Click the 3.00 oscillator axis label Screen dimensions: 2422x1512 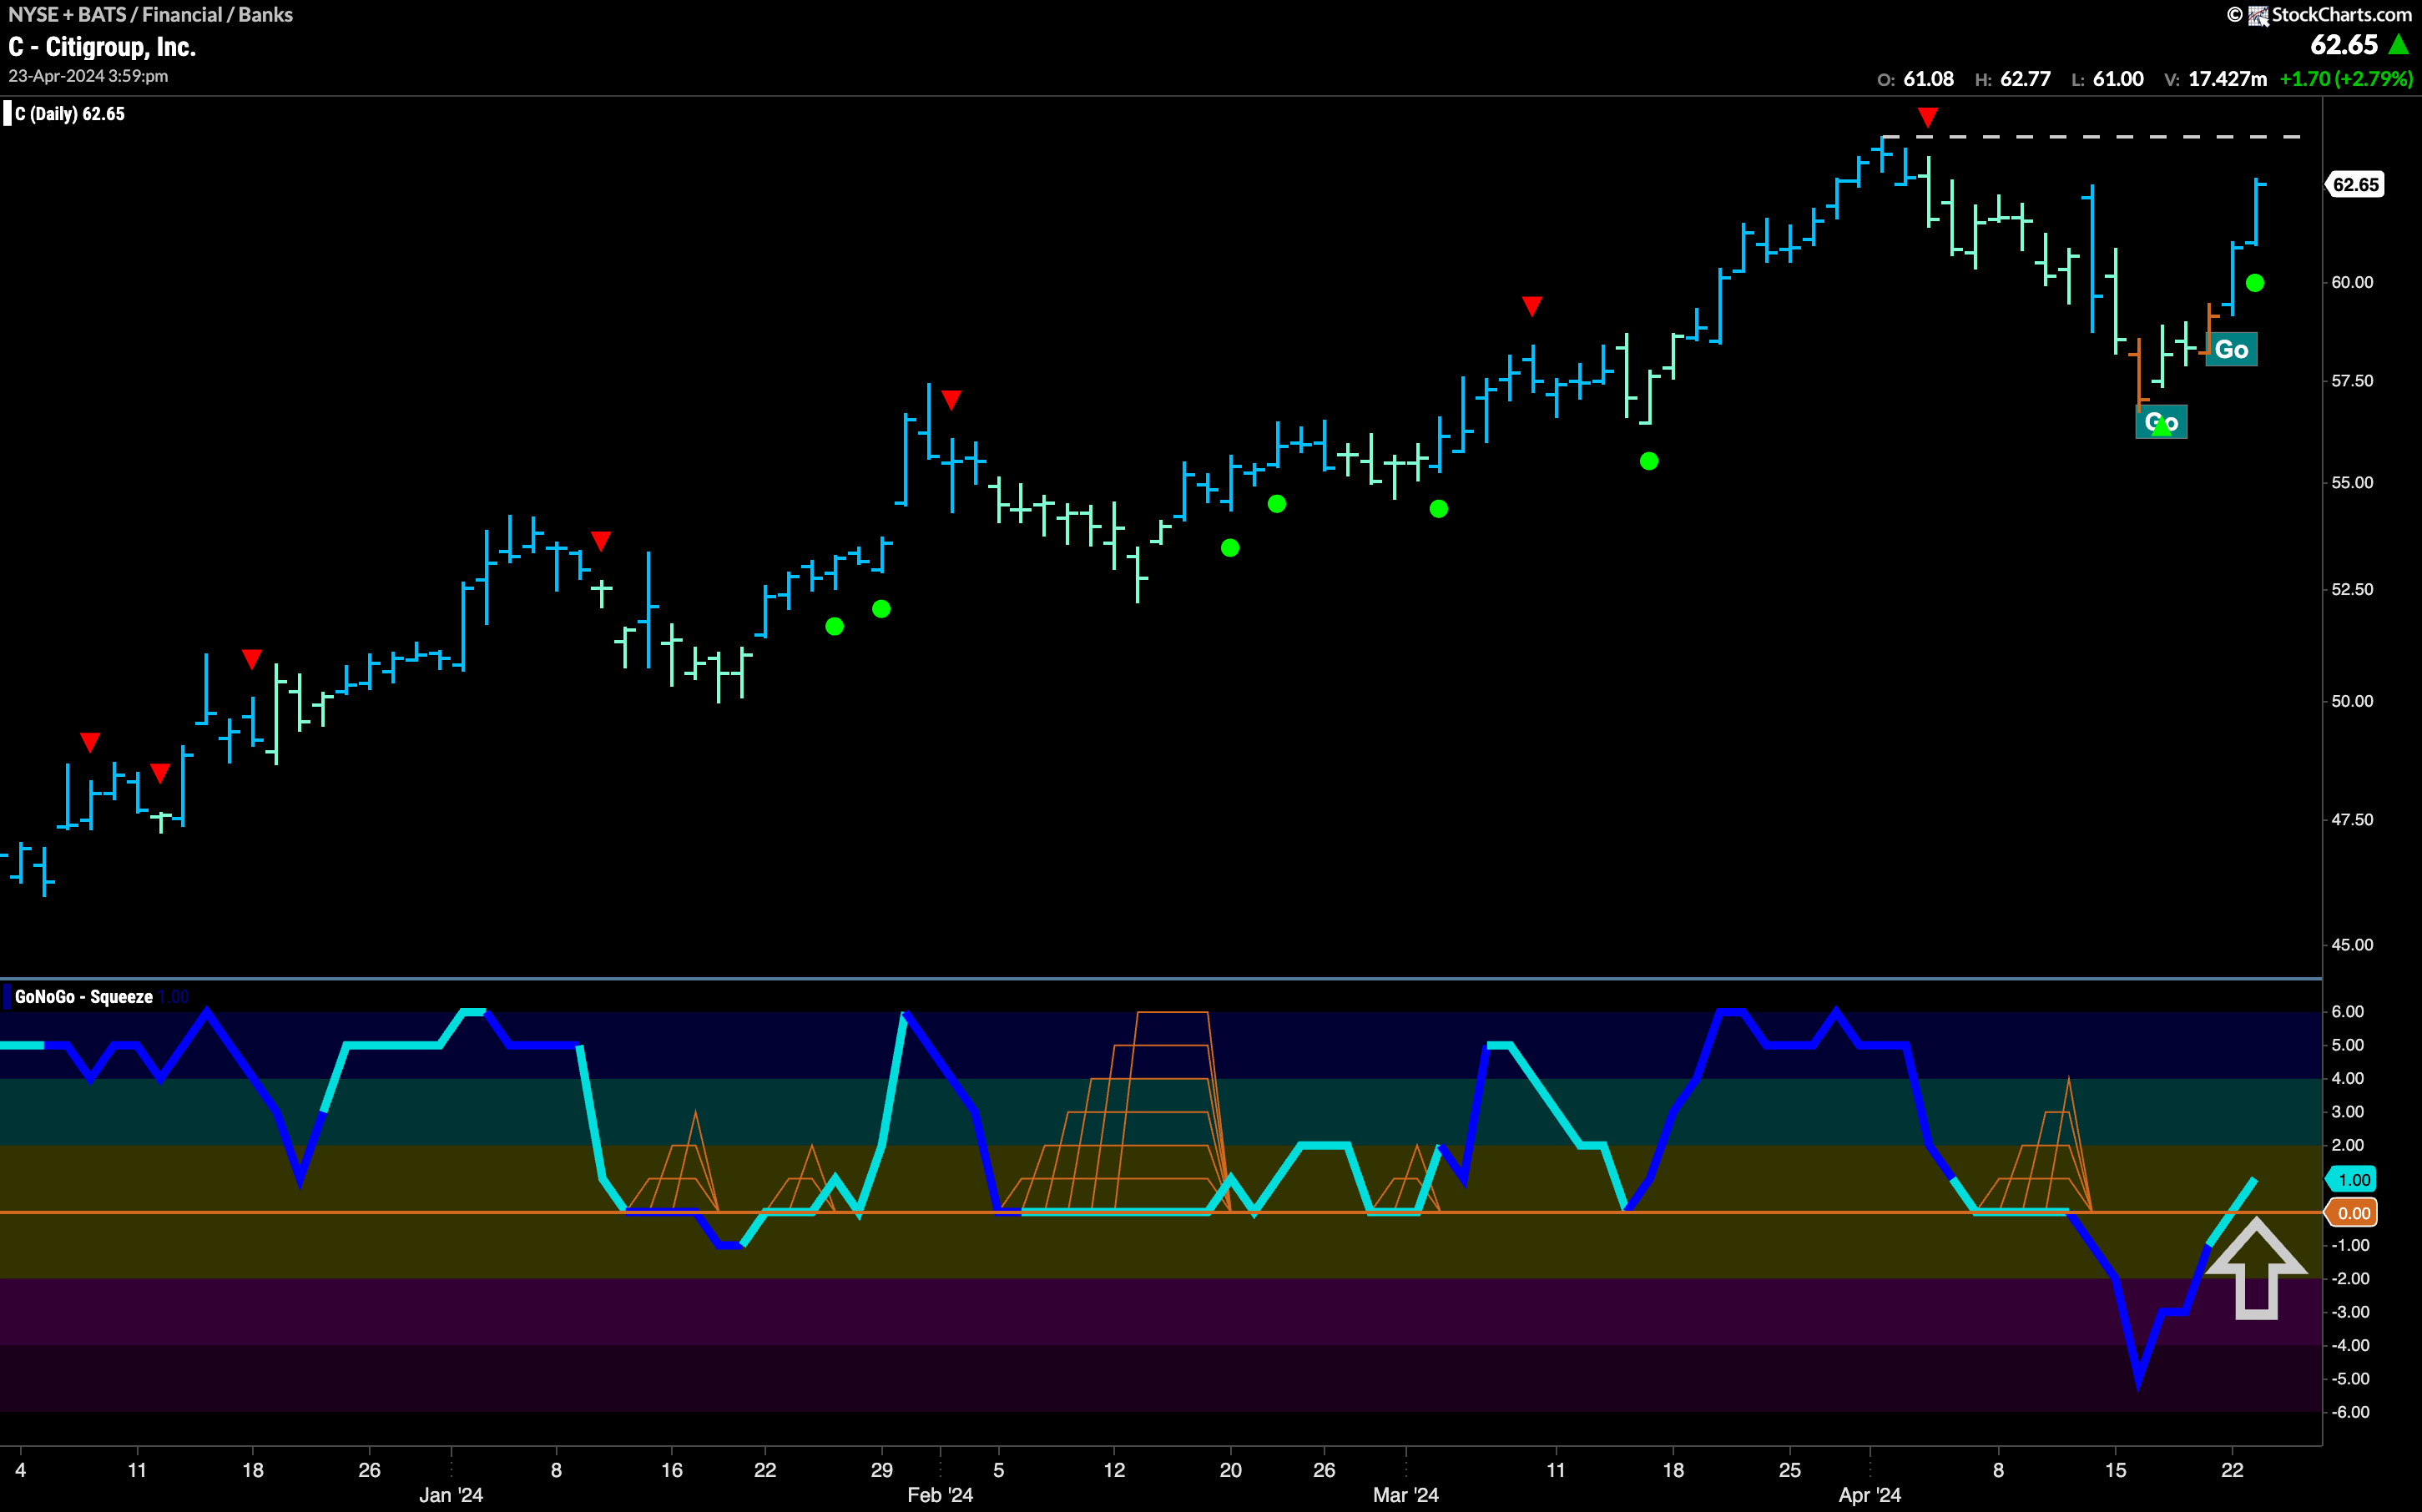tap(2348, 1112)
